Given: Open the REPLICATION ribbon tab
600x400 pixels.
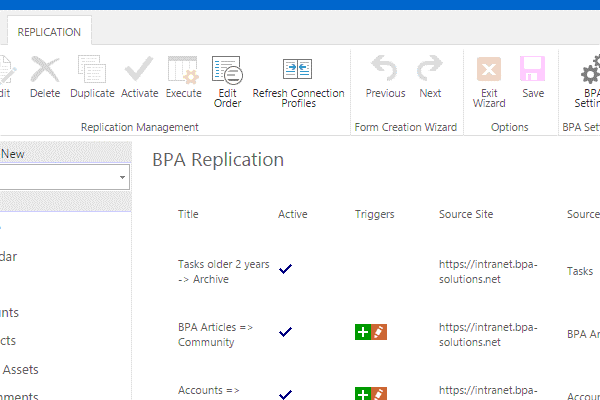Looking at the screenshot, I should [x=49, y=32].
